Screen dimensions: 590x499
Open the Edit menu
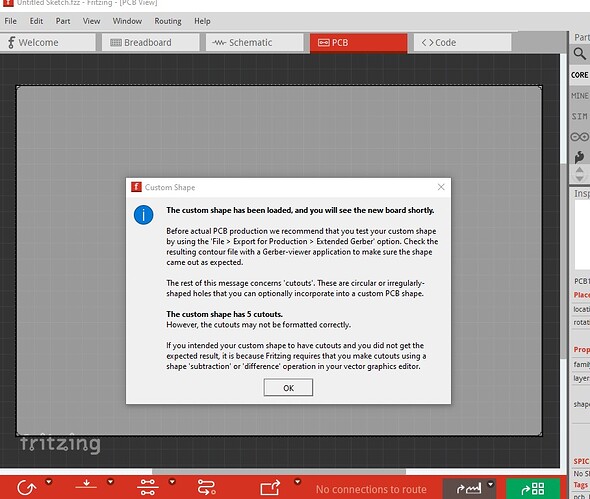tap(36, 21)
